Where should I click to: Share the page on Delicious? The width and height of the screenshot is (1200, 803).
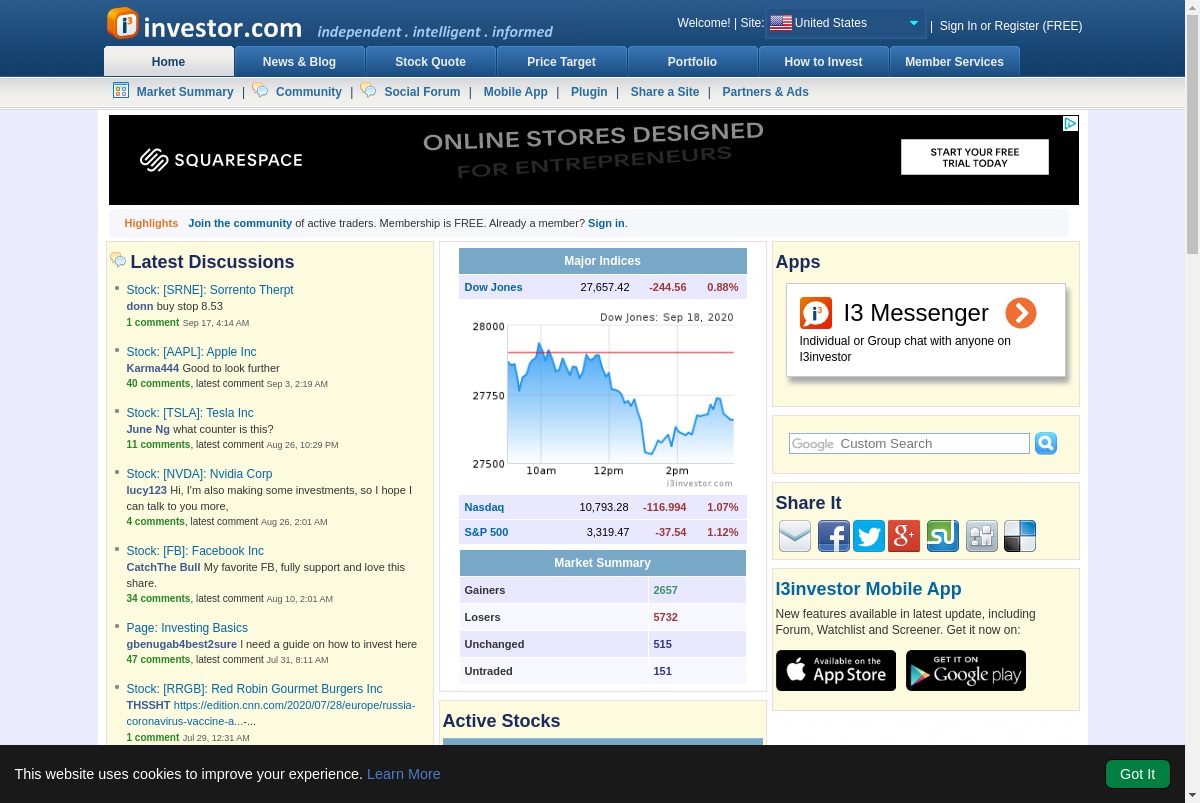point(1020,536)
